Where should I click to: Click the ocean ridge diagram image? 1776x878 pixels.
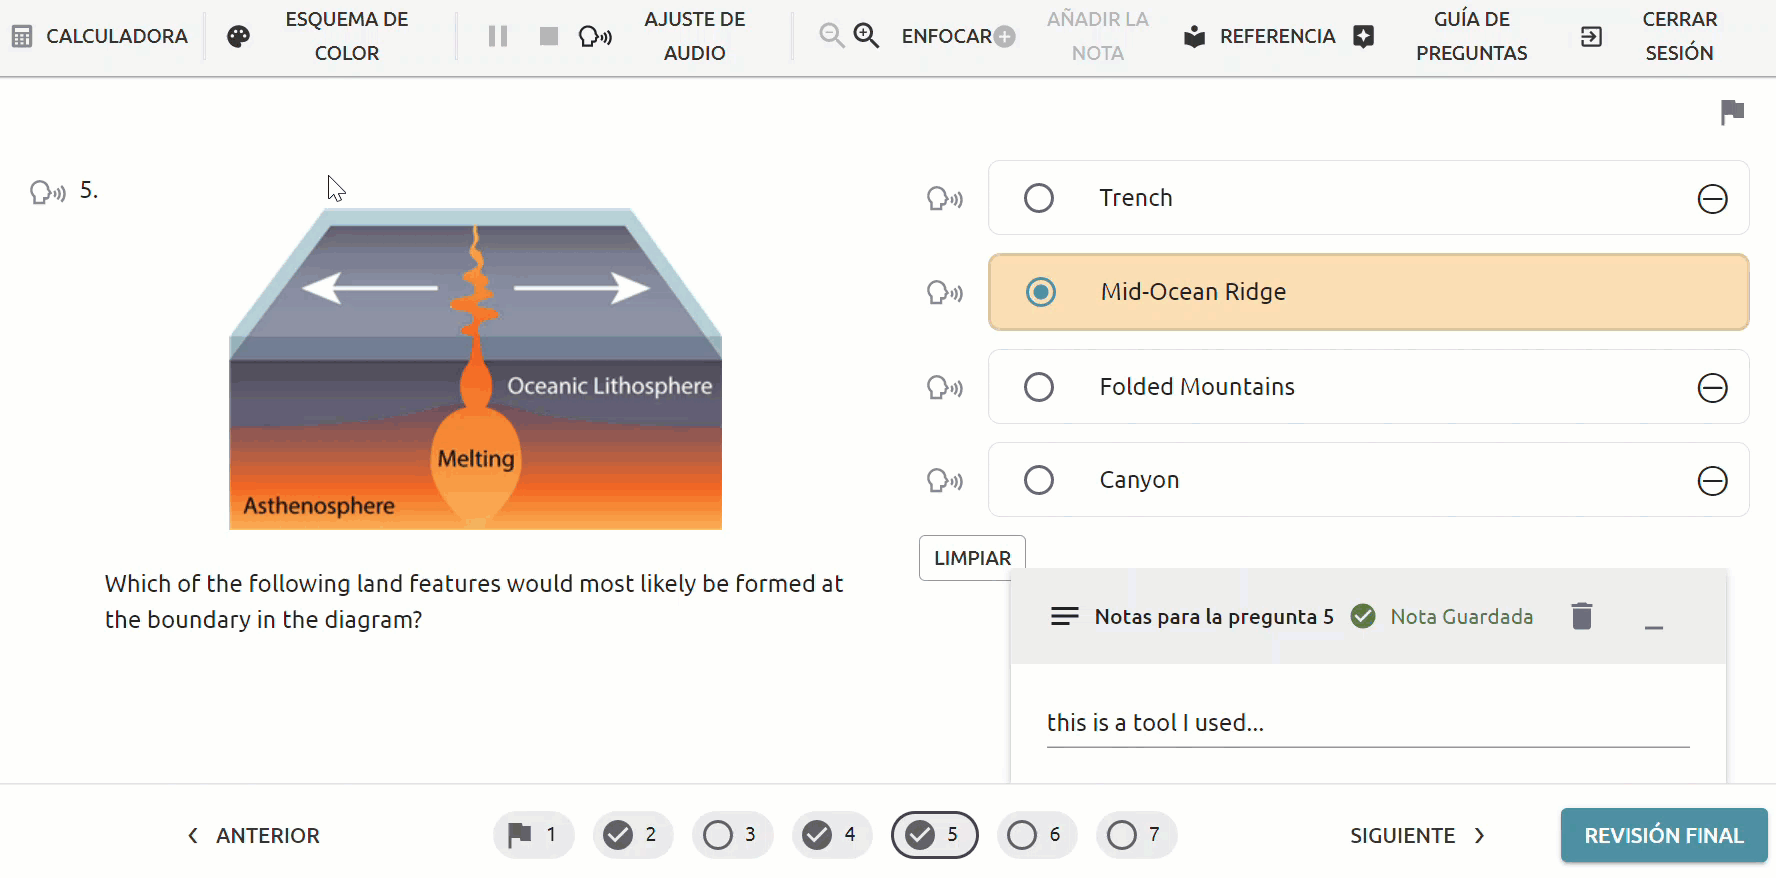(475, 369)
